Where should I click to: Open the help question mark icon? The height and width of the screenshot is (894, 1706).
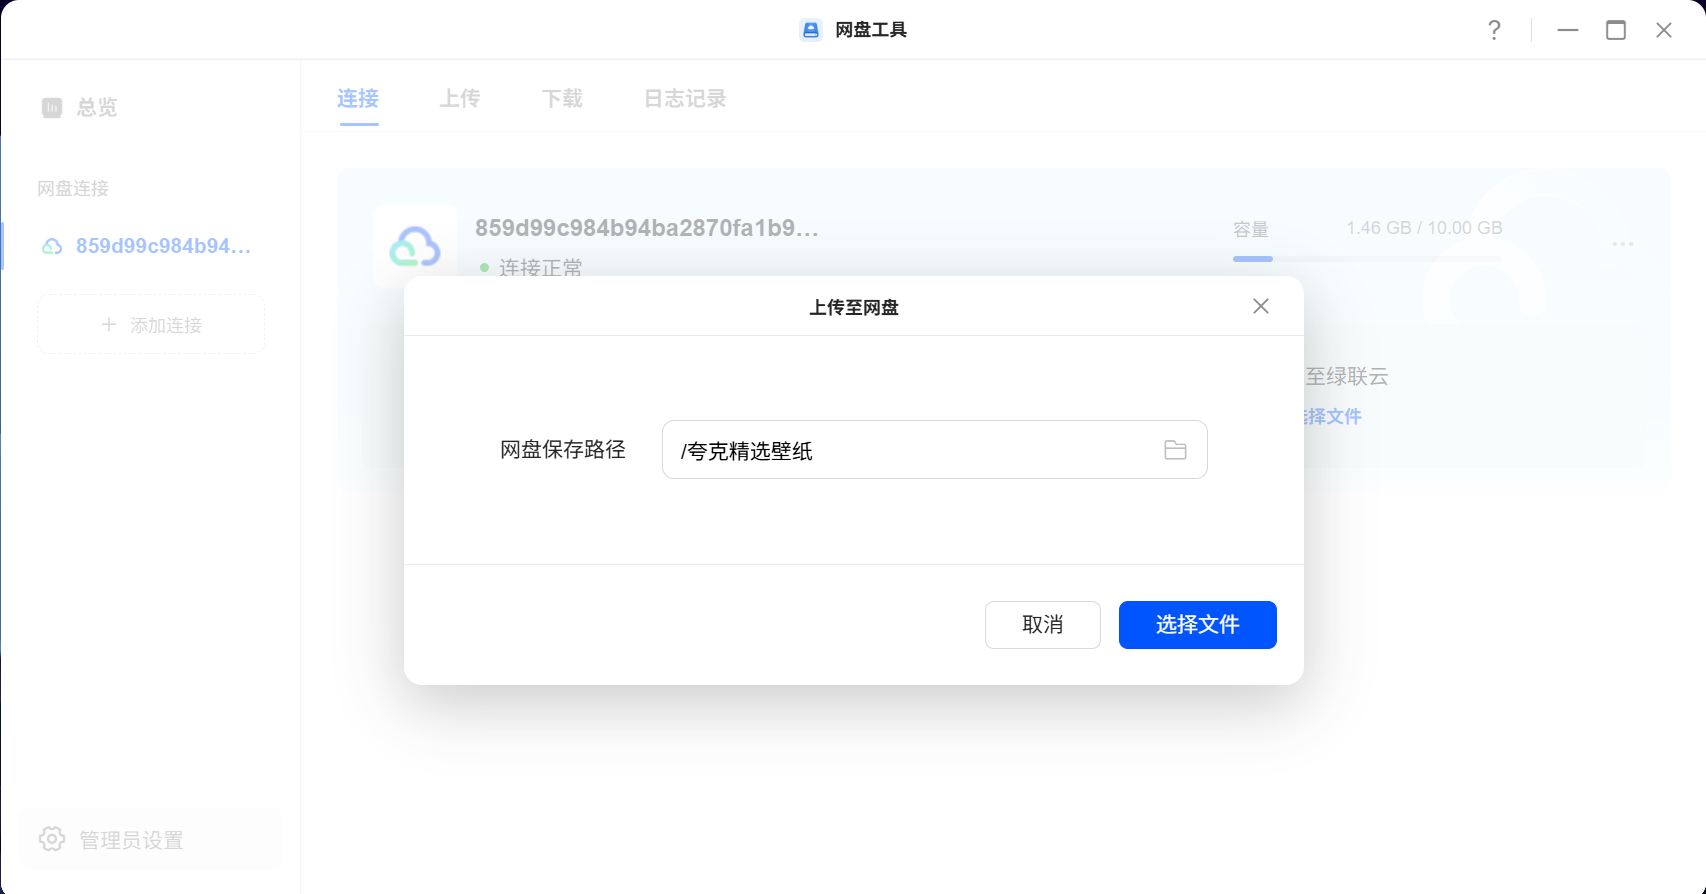[x=1494, y=30]
